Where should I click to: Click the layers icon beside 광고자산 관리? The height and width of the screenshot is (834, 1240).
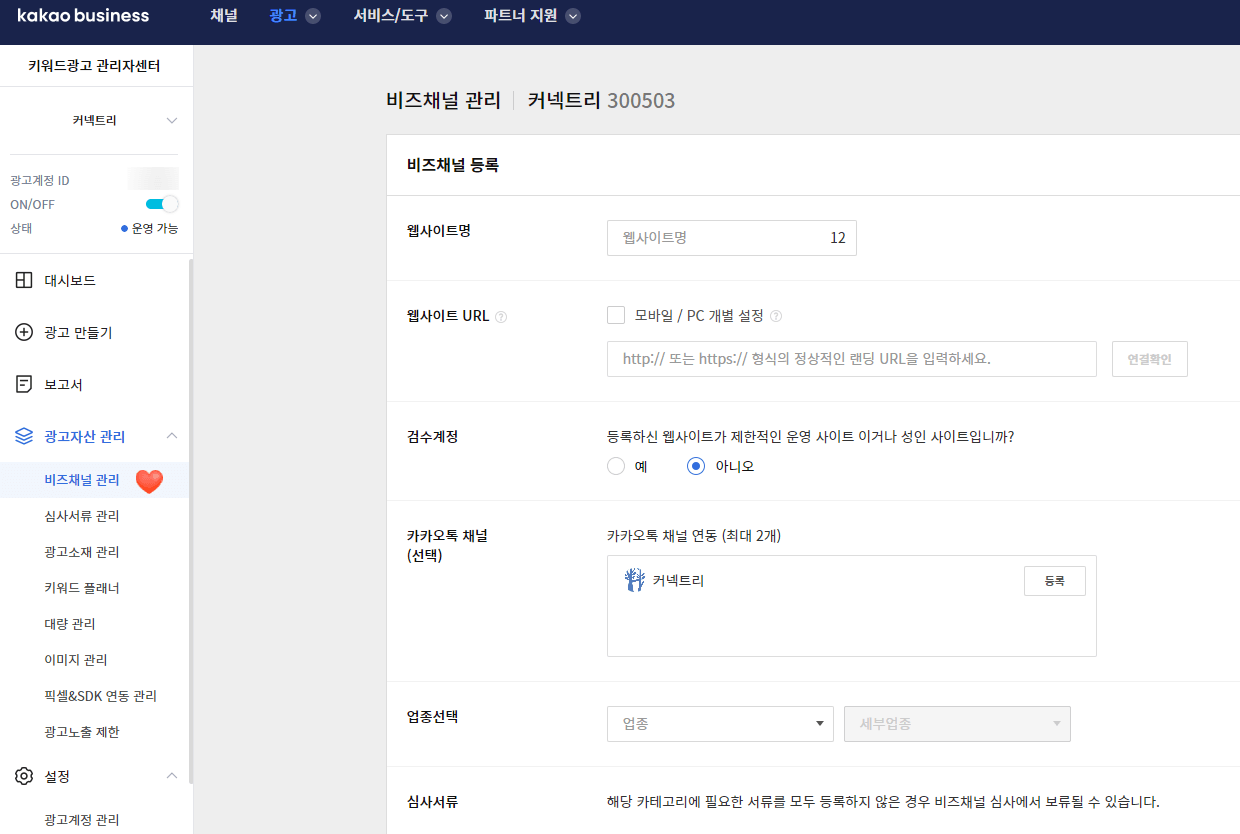(x=25, y=436)
